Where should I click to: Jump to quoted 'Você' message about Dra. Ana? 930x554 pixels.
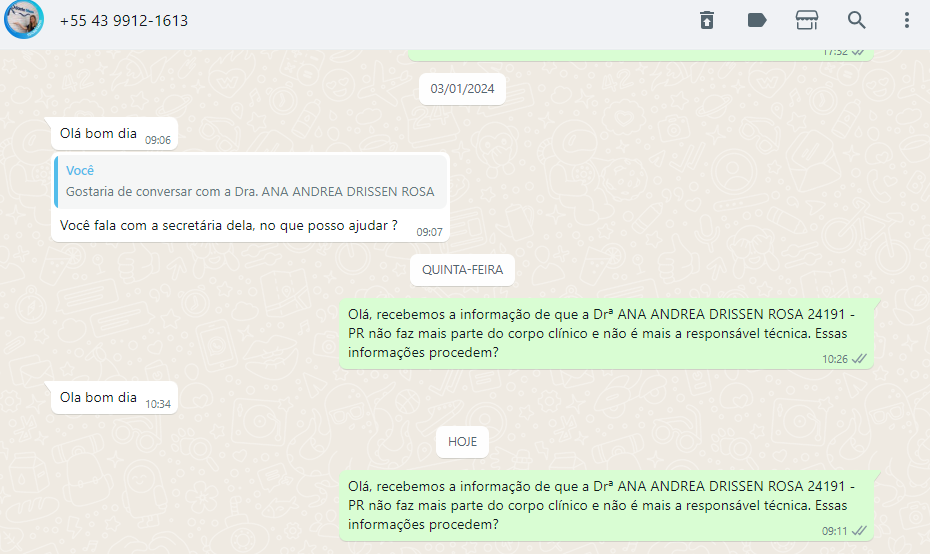coord(250,181)
